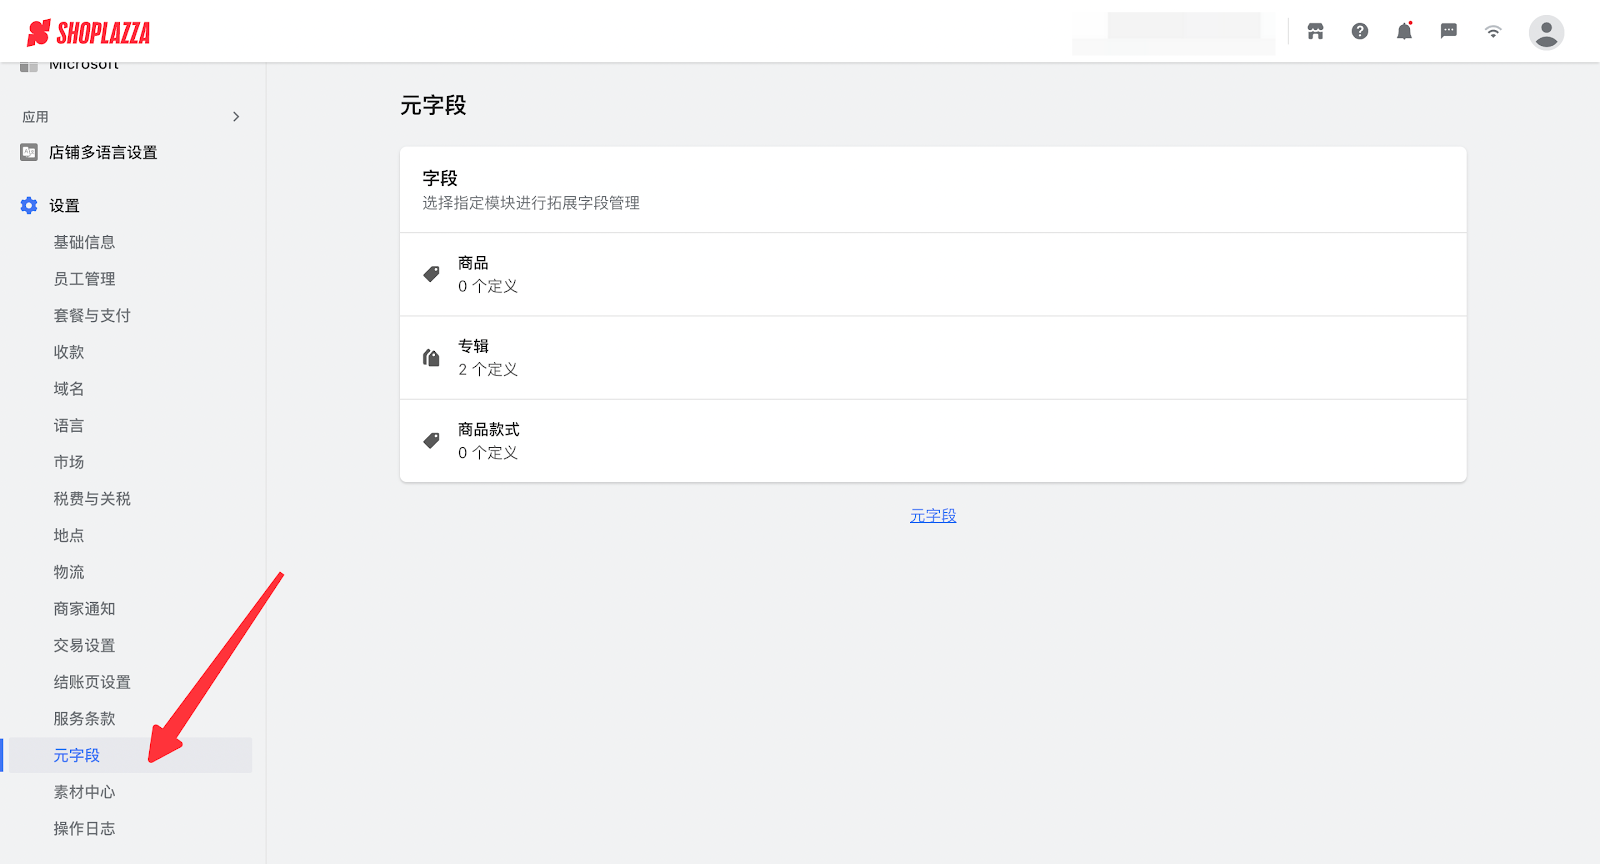Screen dimensions: 1600x864
Task: Open 素材中心 from sidebar
Action: point(84,792)
